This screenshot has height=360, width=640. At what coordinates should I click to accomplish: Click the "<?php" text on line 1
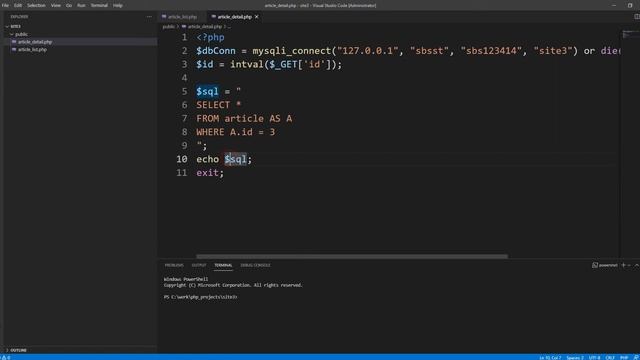pos(210,38)
